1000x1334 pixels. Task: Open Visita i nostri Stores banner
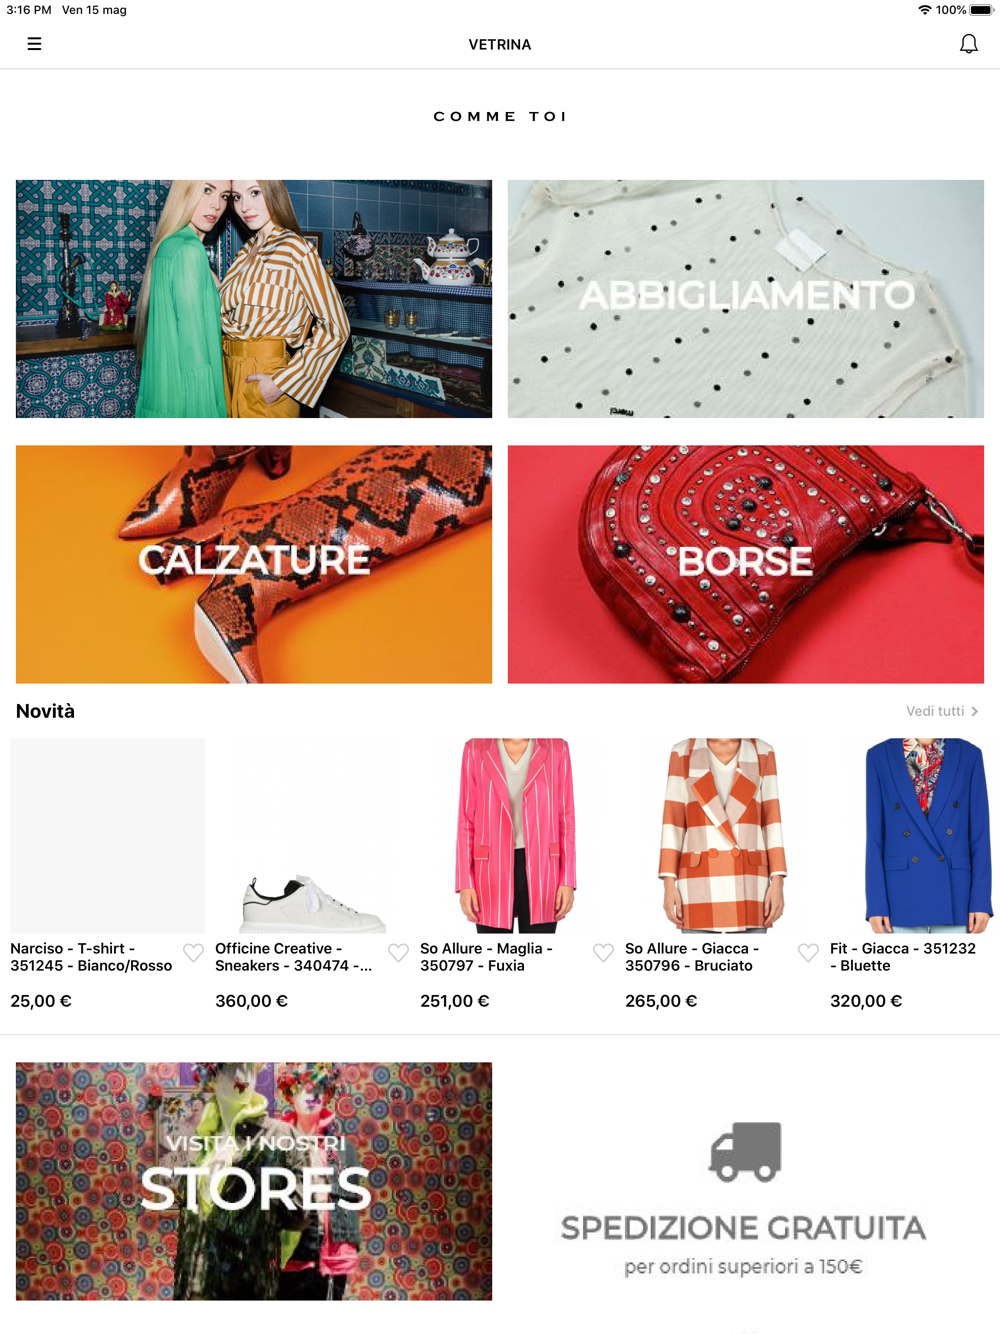point(254,1181)
